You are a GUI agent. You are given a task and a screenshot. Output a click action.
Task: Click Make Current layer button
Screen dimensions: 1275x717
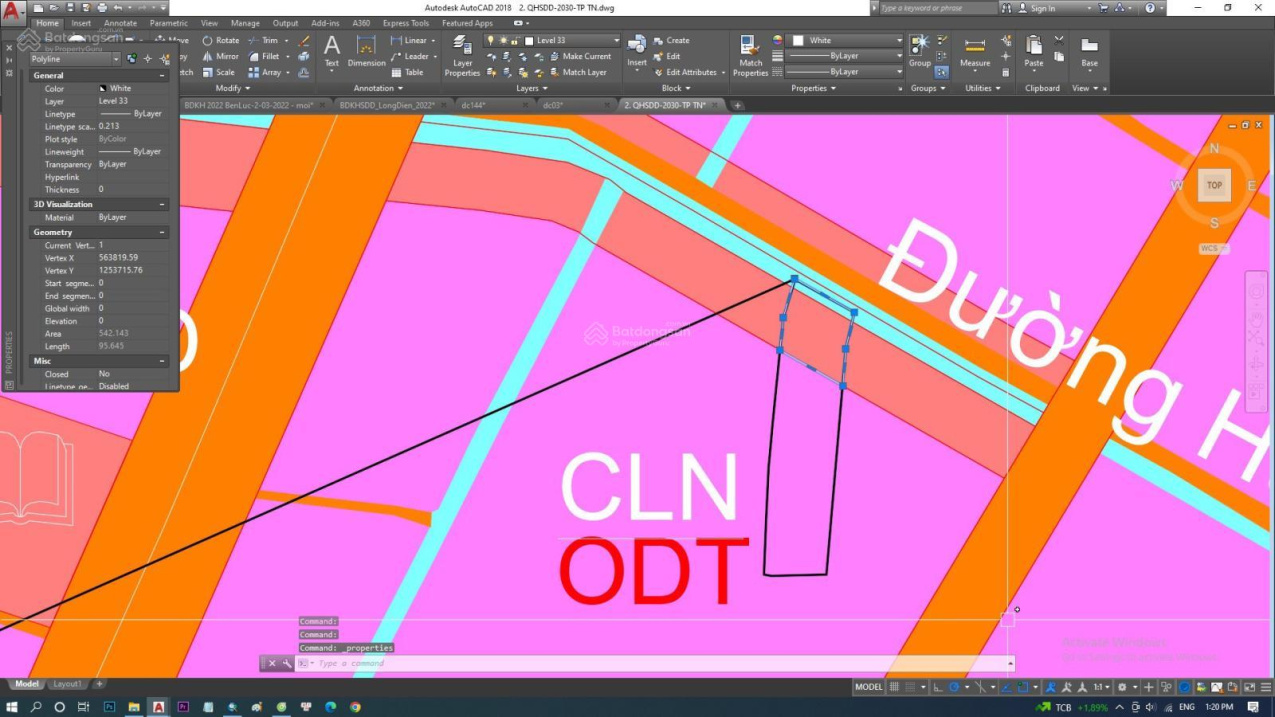pyautogui.click(x=579, y=57)
